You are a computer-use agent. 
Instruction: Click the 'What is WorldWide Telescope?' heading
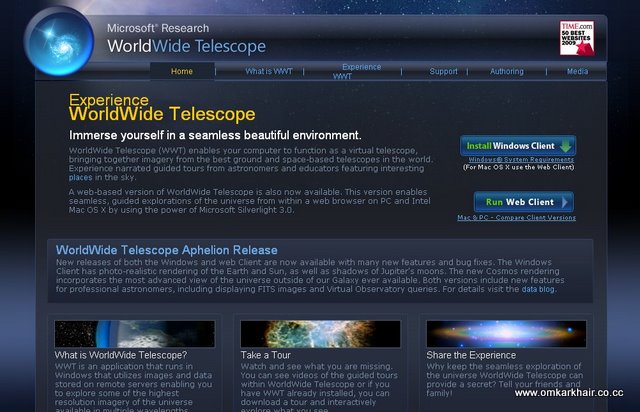pos(121,355)
